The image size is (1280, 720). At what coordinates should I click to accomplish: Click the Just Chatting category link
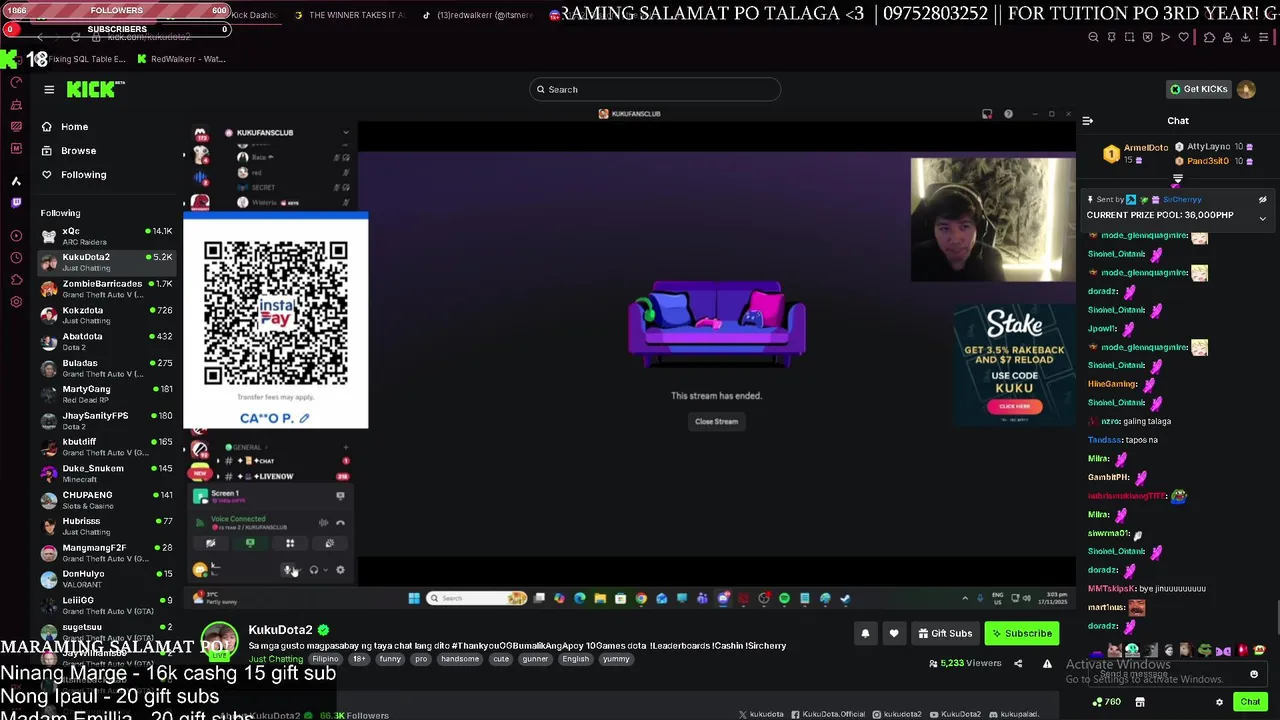coord(275,660)
